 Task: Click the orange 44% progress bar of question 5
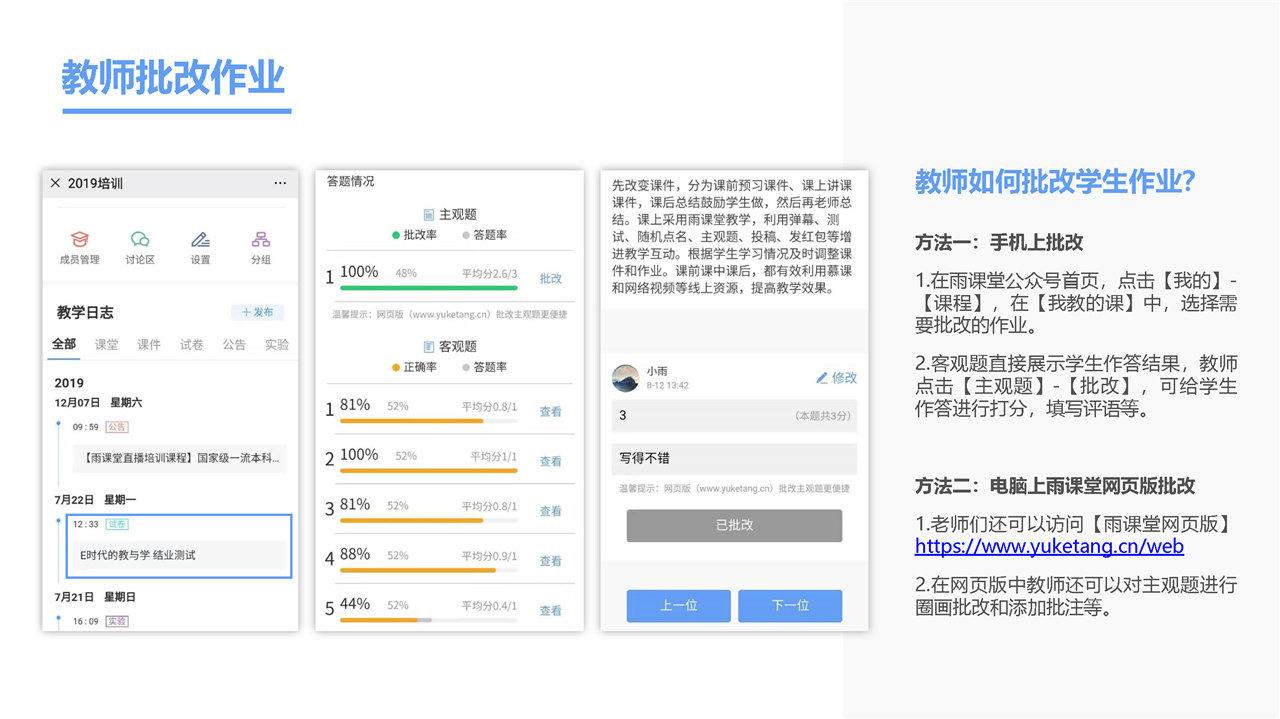pos(379,620)
